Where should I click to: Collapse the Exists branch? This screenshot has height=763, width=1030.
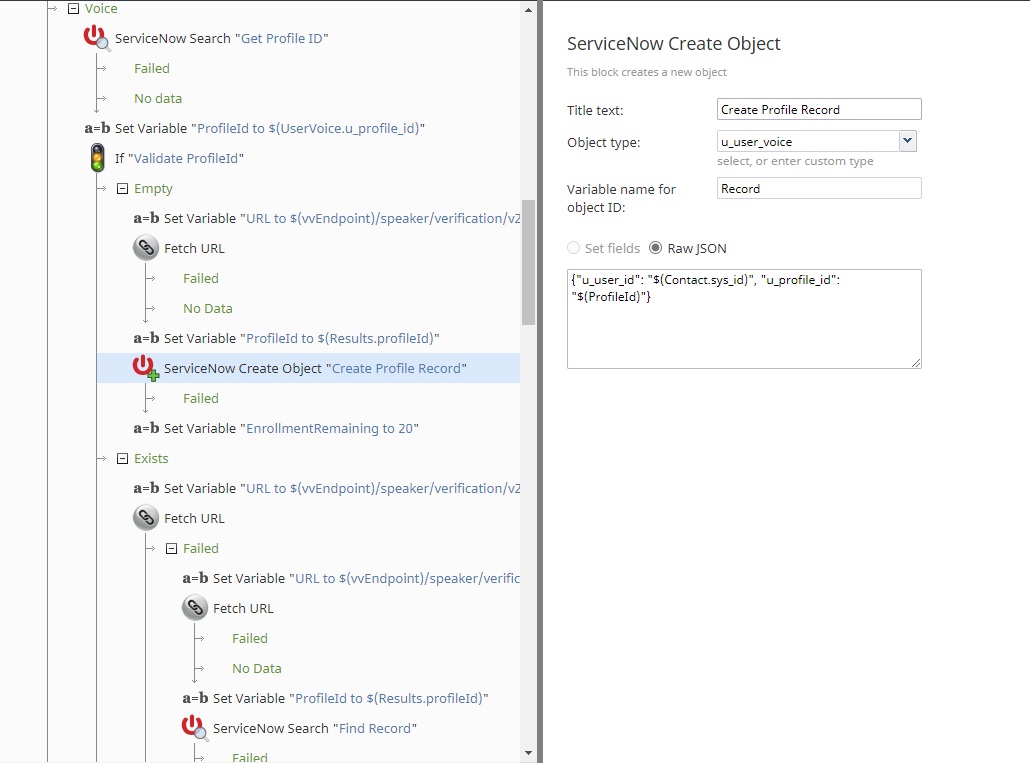[x=122, y=458]
